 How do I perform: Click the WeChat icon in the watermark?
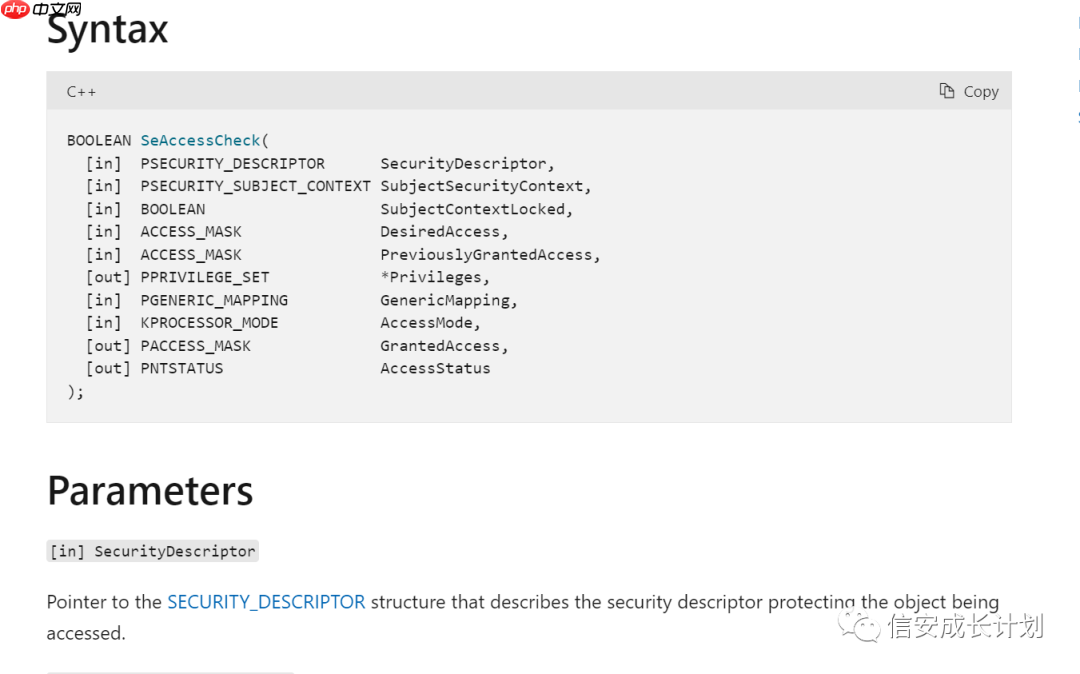click(x=860, y=627)
